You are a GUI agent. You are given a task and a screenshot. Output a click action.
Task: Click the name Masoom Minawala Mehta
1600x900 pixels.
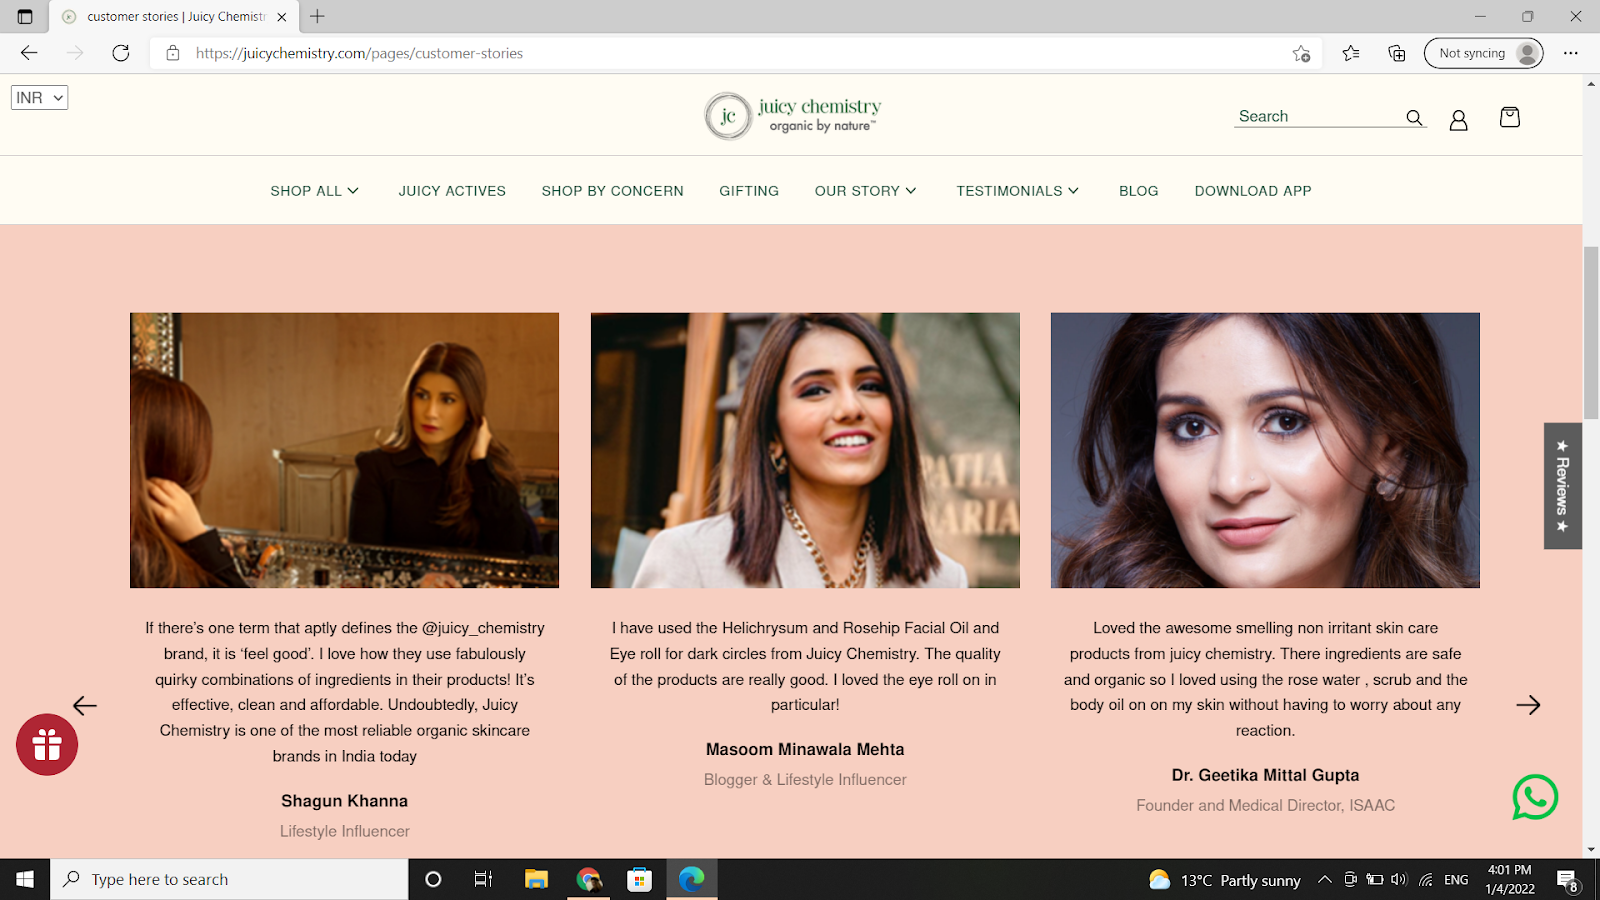point(805,749)
